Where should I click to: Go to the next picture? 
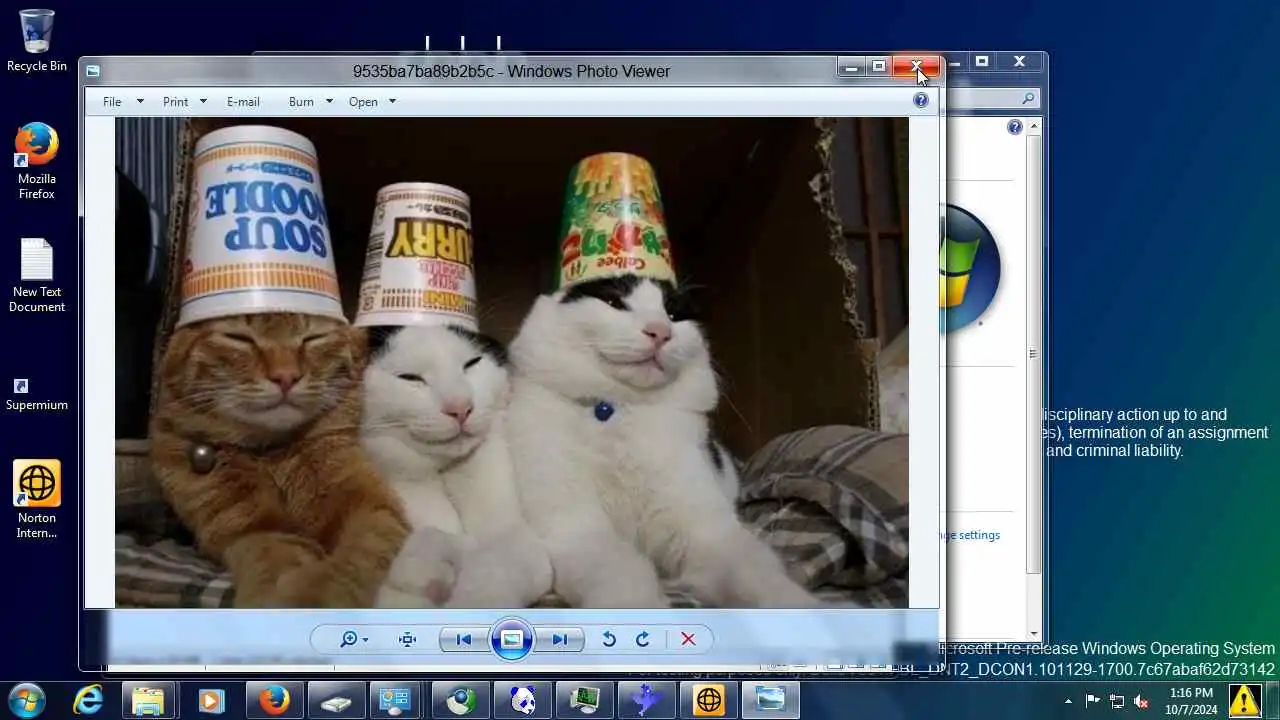point(559,639)
